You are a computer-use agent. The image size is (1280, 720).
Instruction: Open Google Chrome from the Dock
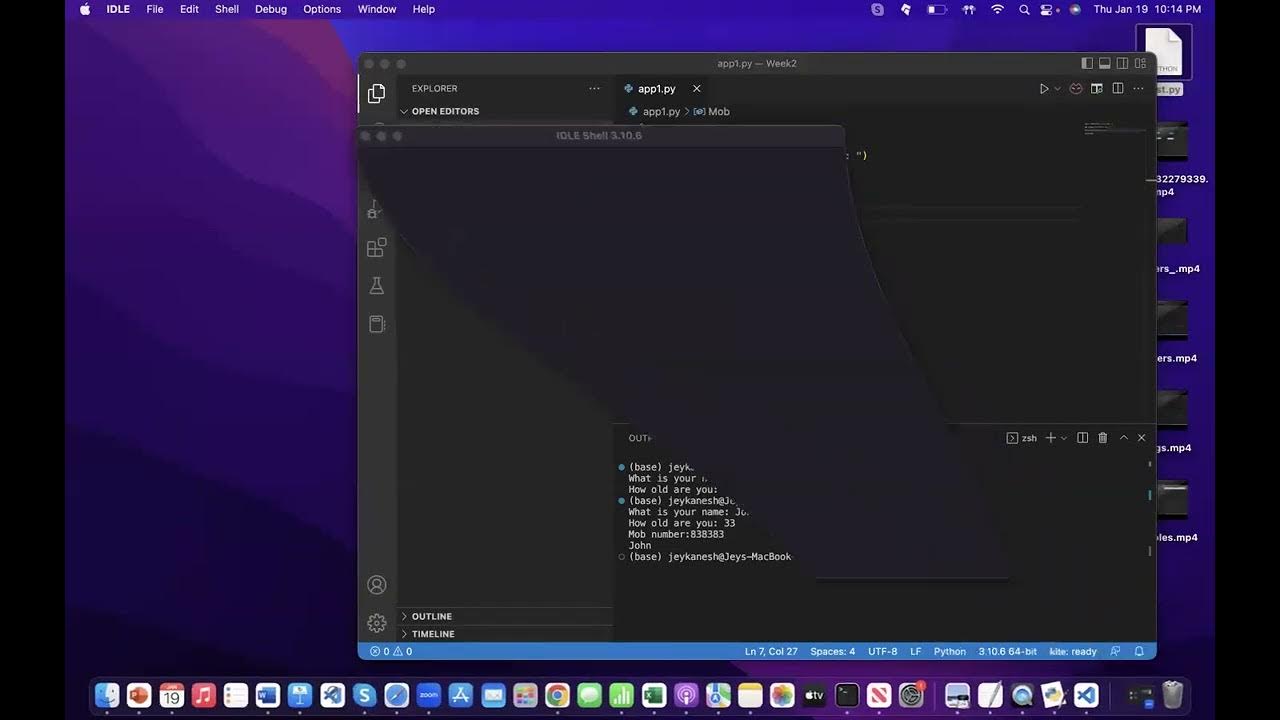(x=557, y=695)
